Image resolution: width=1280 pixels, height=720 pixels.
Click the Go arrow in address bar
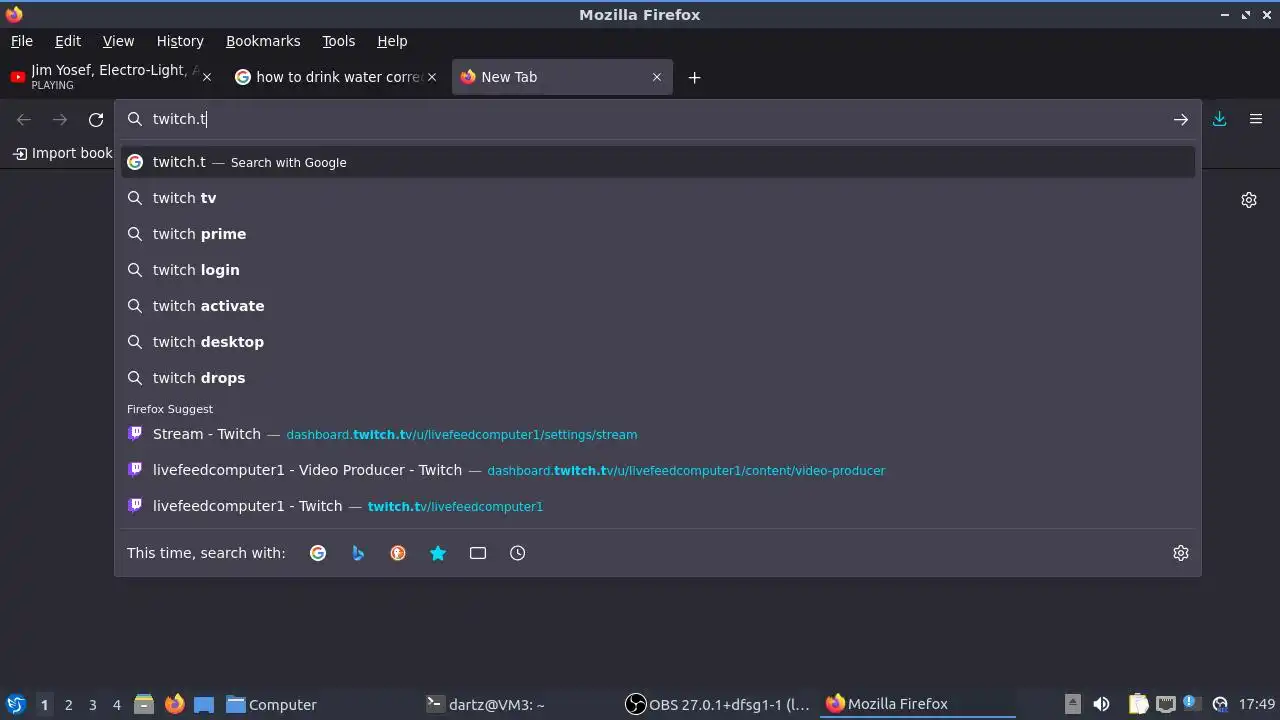tap(1181, 119)
